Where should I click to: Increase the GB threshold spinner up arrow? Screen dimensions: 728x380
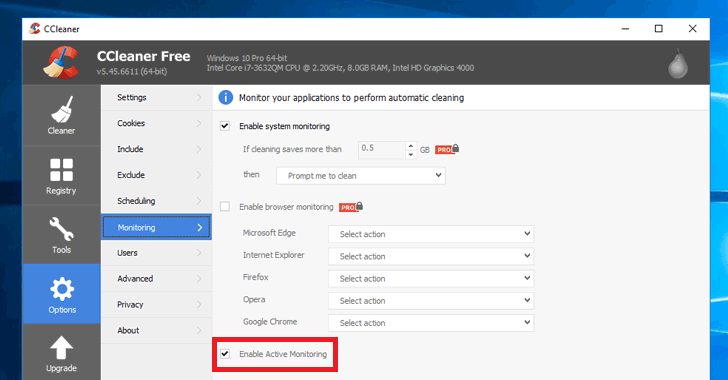[410, 145]
